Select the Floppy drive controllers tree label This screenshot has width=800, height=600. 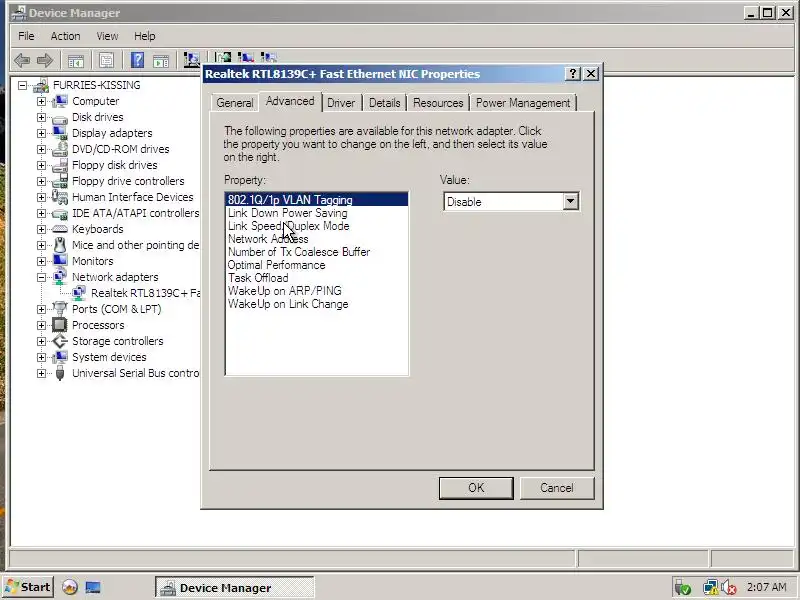click(128, 181)
